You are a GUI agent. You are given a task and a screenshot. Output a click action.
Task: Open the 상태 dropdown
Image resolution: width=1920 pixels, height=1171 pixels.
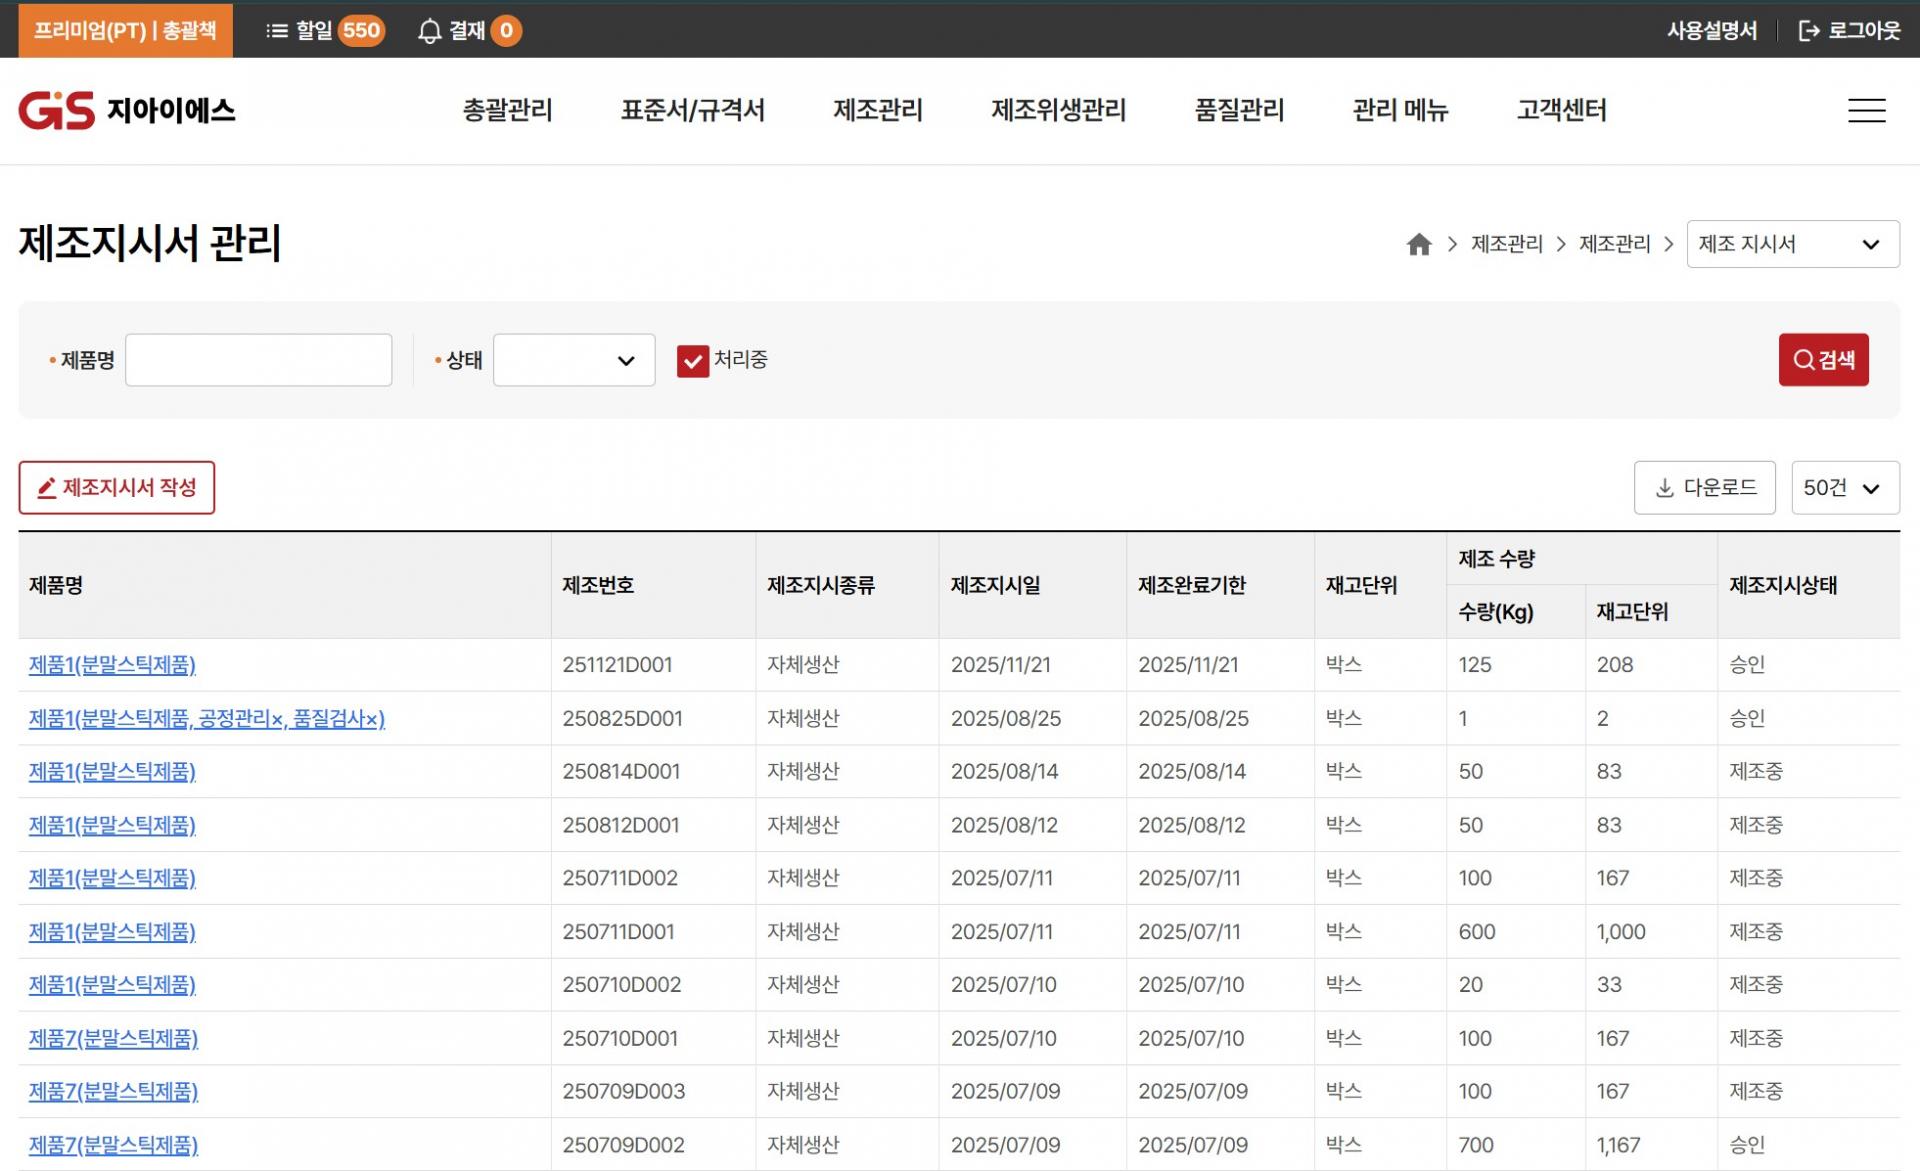[574, 361]
